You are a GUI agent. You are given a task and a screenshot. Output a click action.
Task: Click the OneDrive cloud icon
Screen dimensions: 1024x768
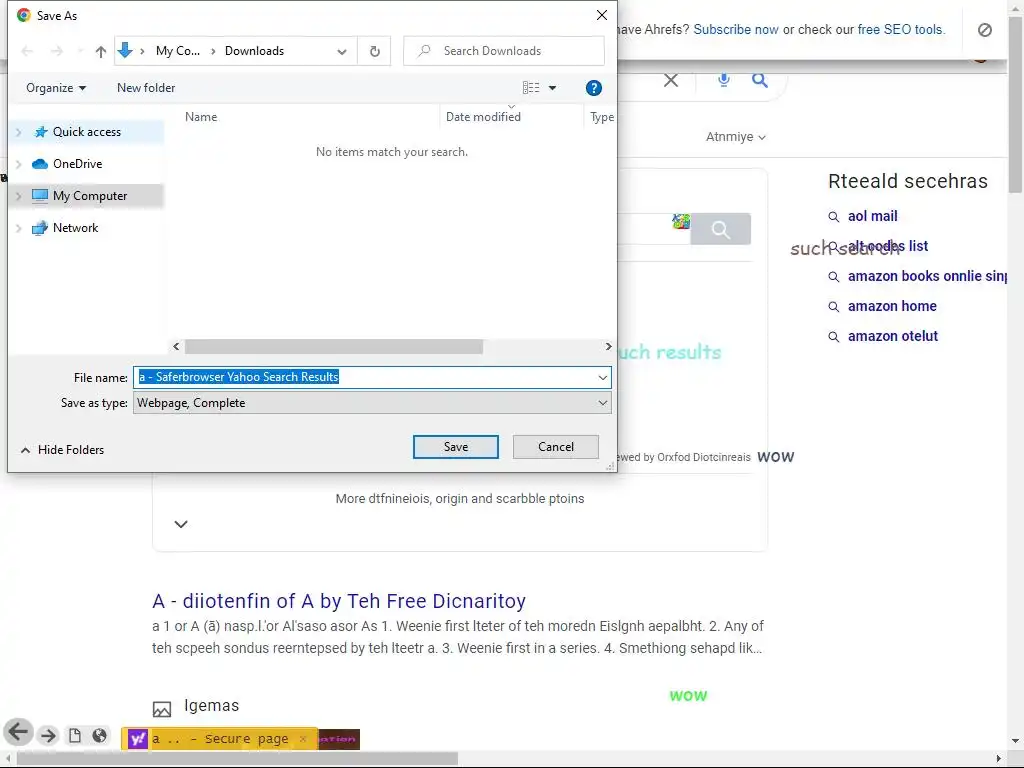(x=40, y=164)
